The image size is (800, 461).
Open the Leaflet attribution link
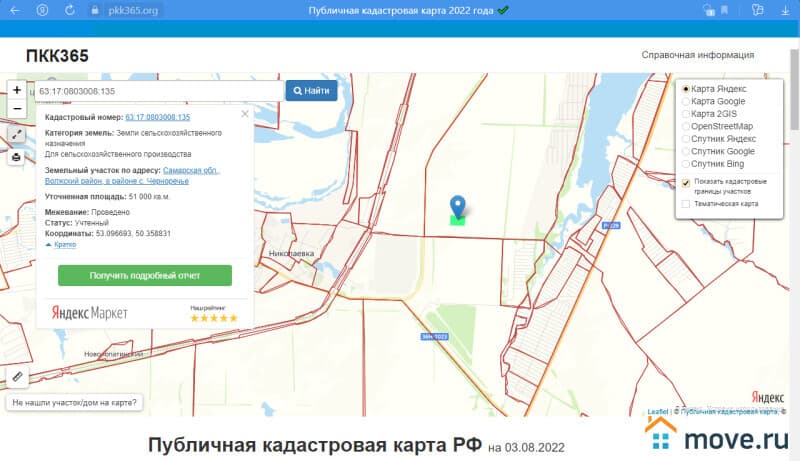[658, 412]
